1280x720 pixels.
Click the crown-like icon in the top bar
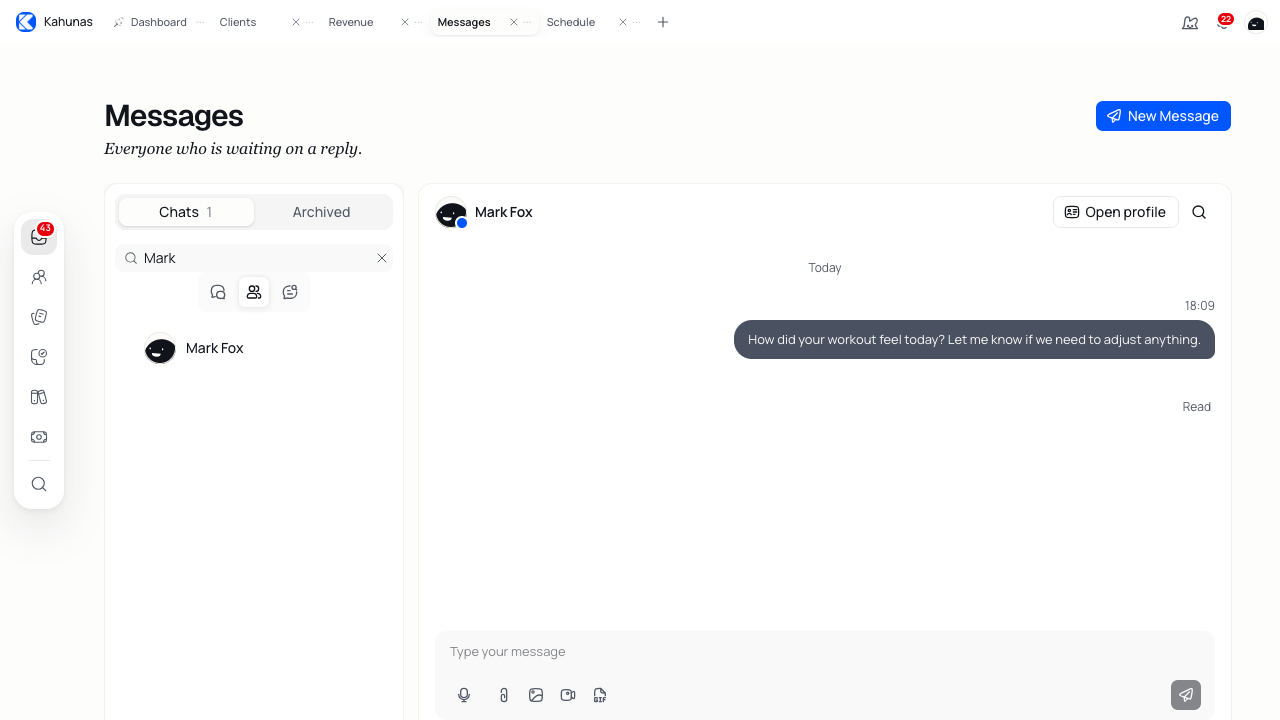[x=1190, y=22]
